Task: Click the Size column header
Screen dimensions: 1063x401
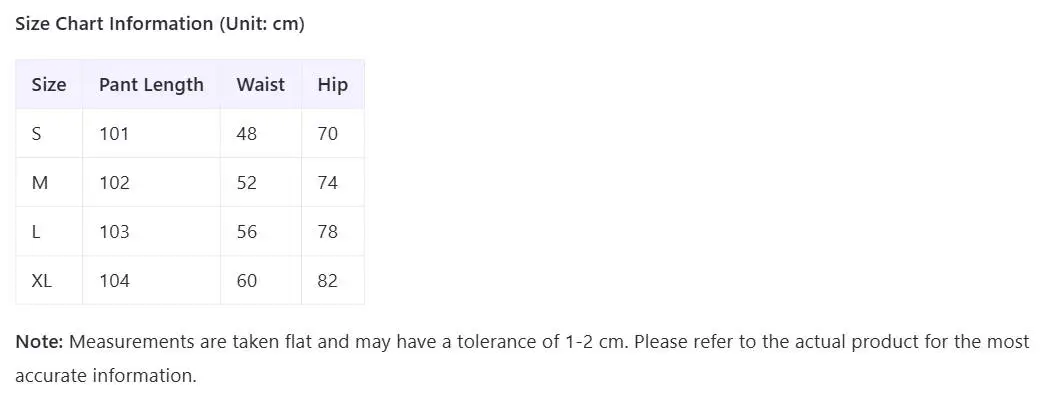Action: click(x=49, y=85)
